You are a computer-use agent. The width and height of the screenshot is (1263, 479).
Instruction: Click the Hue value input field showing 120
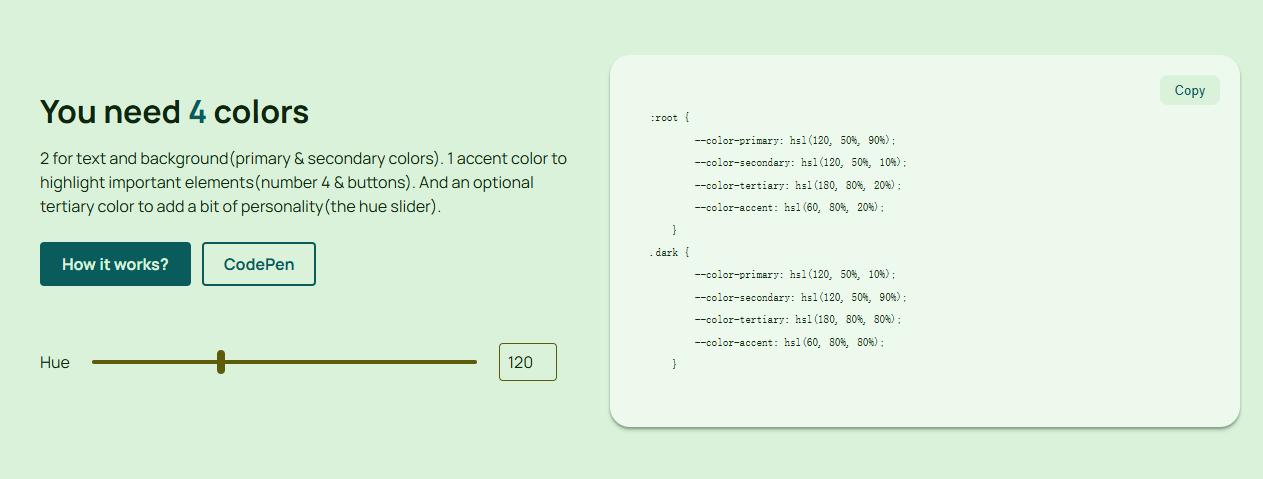(x=528, y=362)
